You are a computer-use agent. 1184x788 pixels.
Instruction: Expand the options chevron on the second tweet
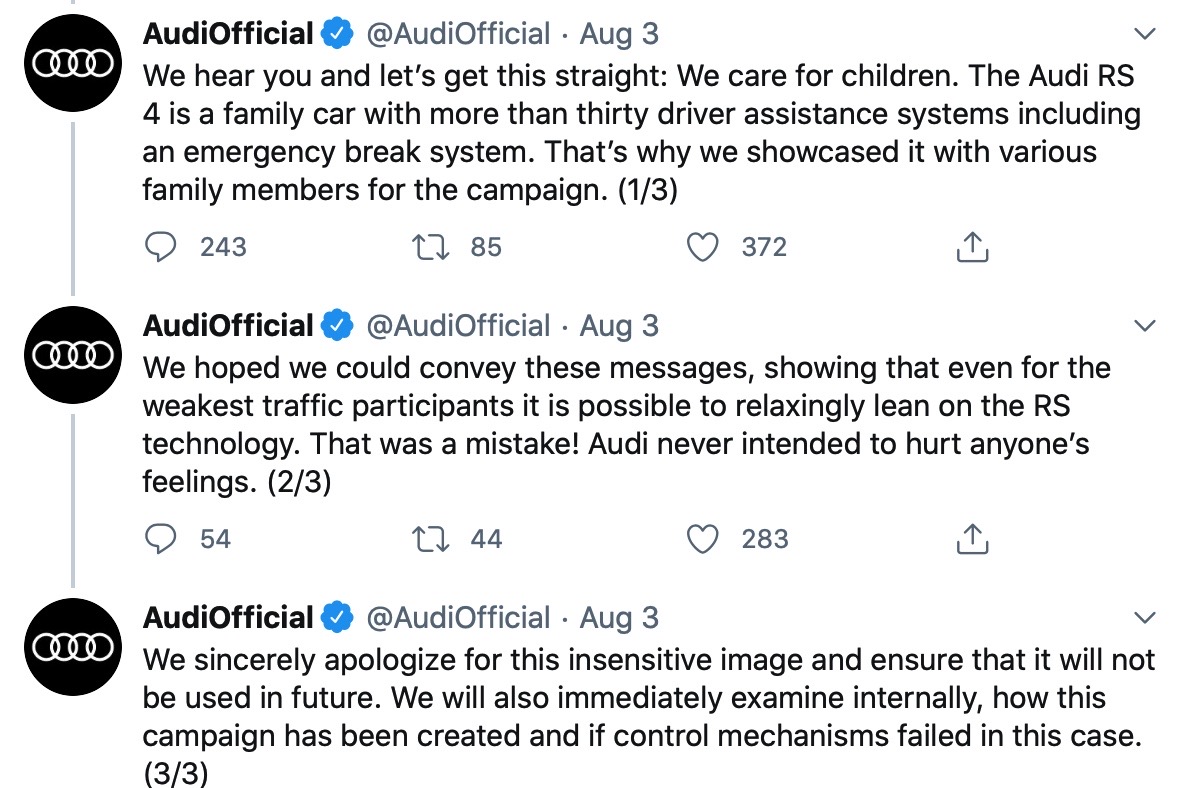pos(1145,325)
